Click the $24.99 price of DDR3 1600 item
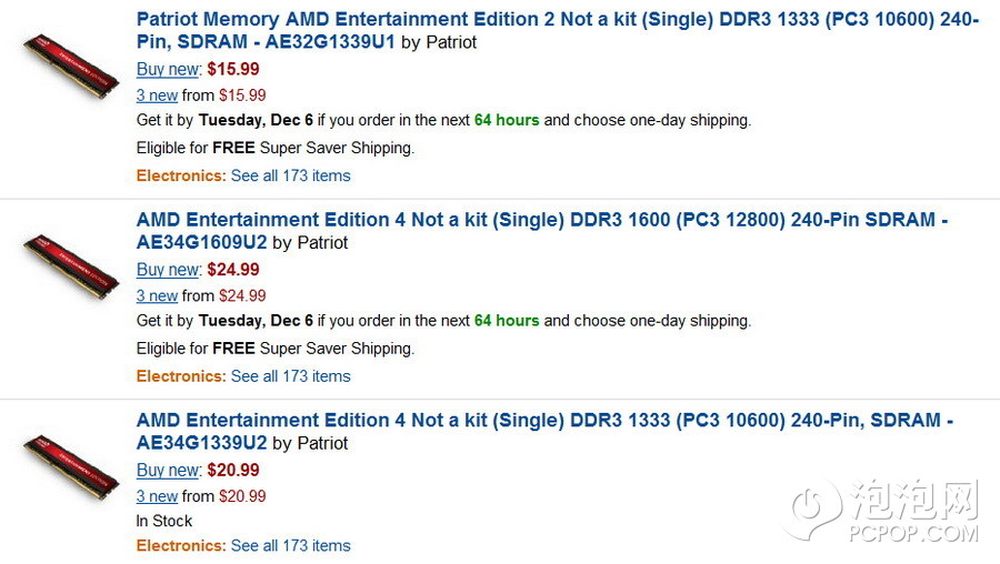This screenshot has width=1000, height=564. (x=233, y=270)
